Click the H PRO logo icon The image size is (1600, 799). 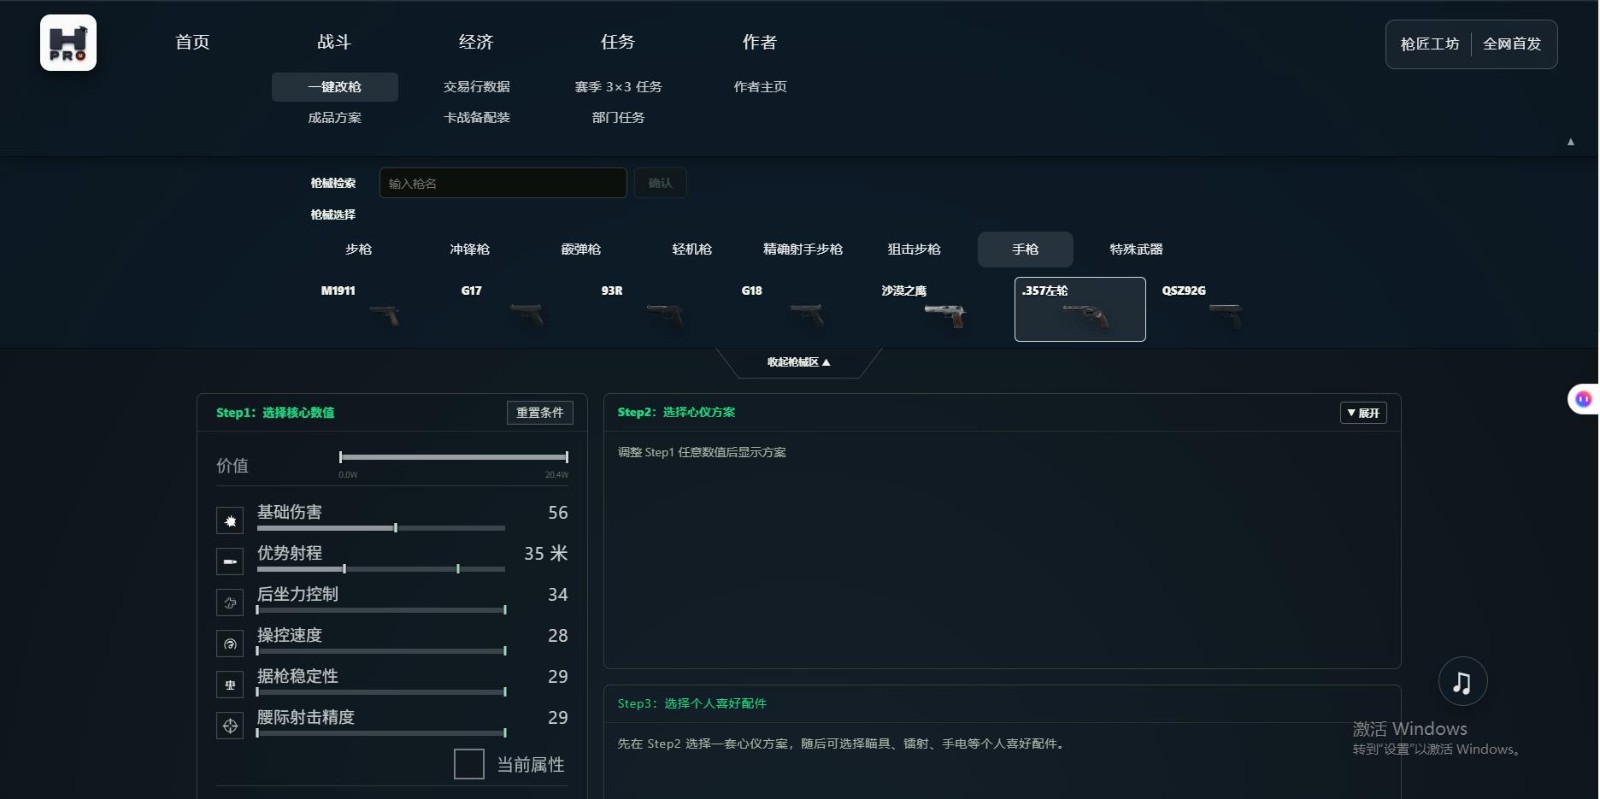[68, 43]
